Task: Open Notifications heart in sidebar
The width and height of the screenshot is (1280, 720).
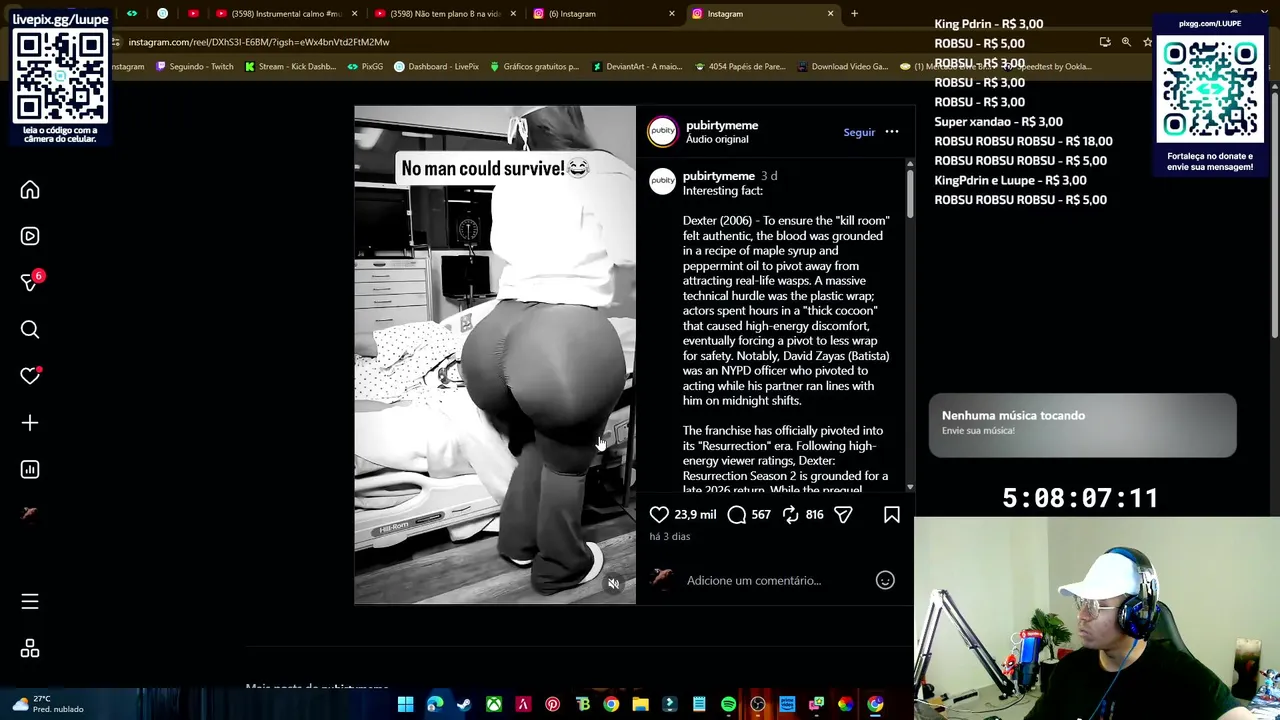Action: coord(30,376)
